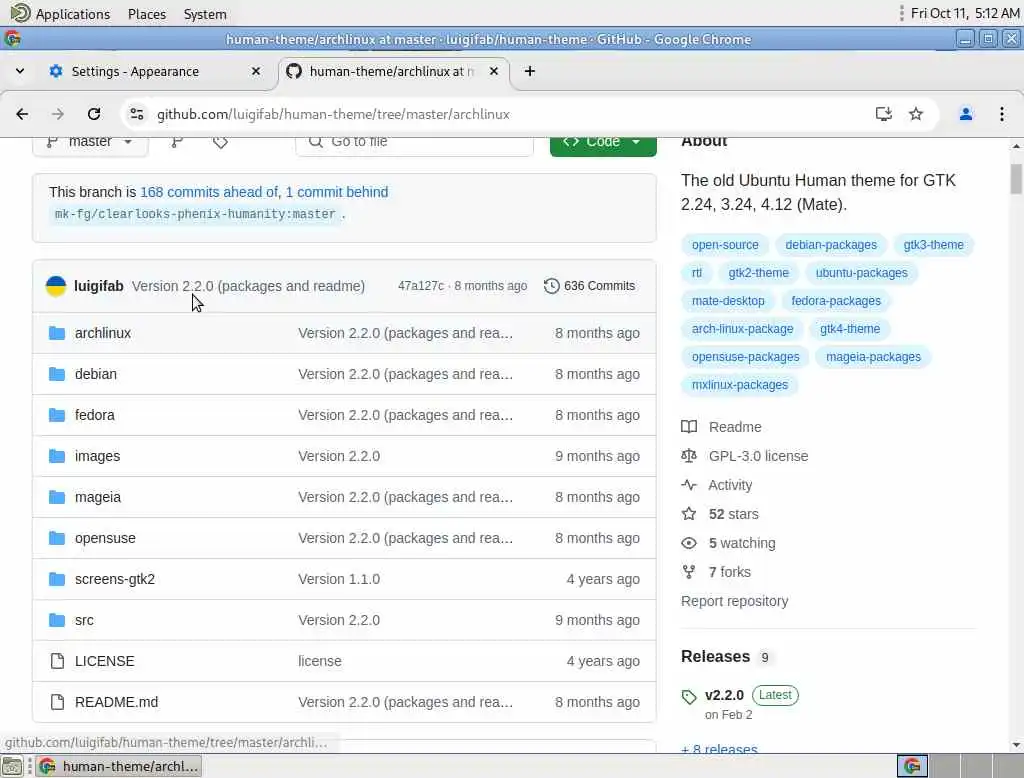Open the LICENSE file
This screenshot has width=1024, height=778.
pyautogui.click(x=104, y=661)
